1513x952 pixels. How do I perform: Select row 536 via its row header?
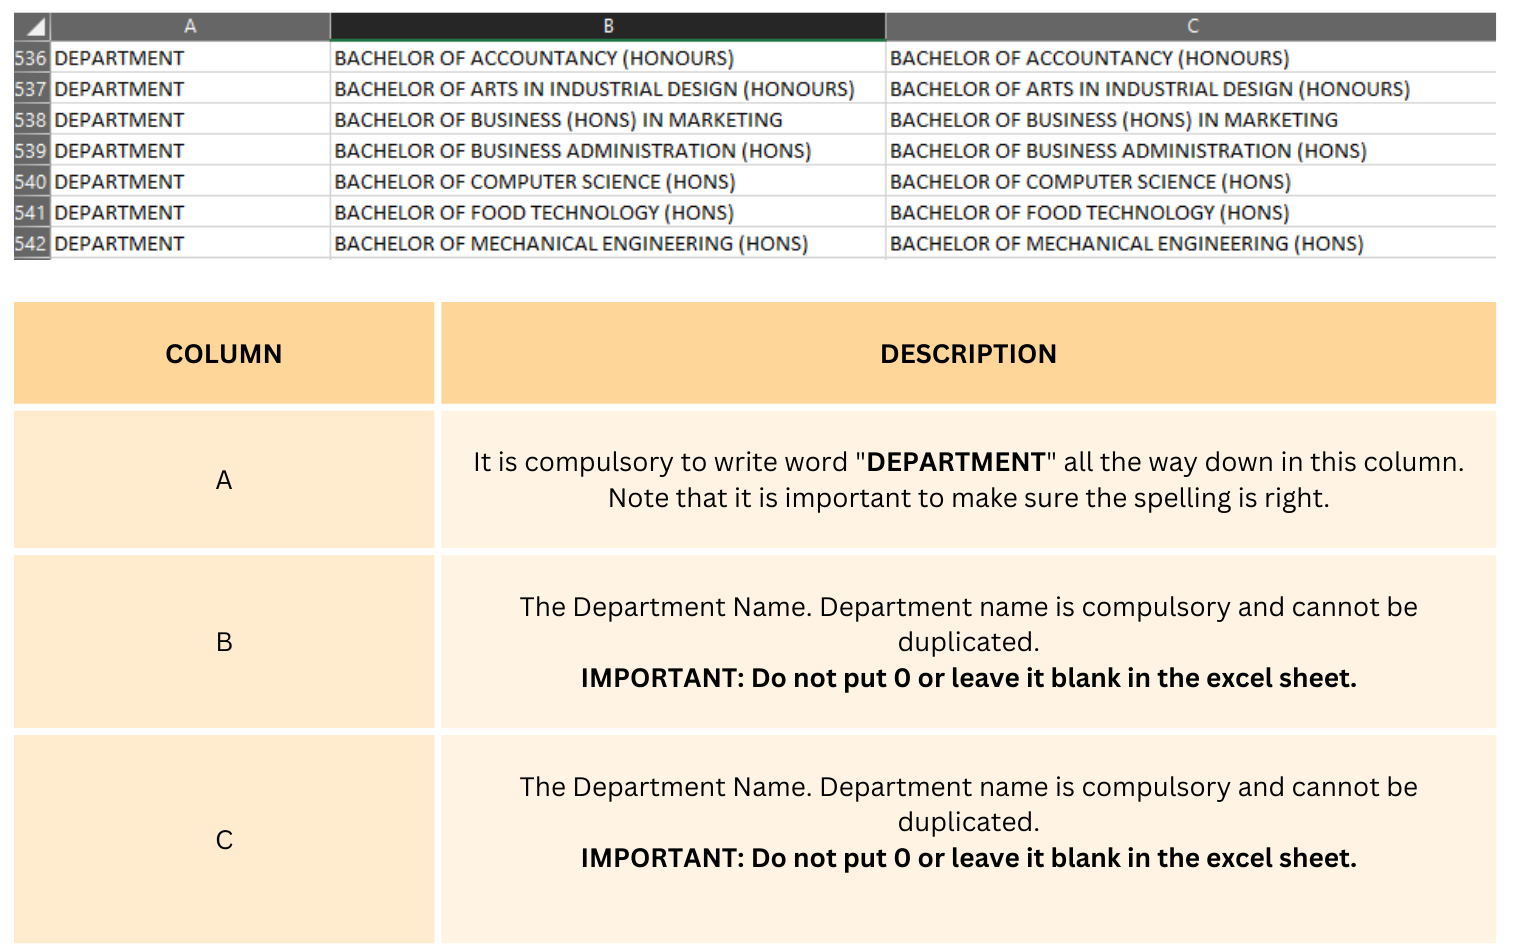pyautogui.click(x=31, y=58)
